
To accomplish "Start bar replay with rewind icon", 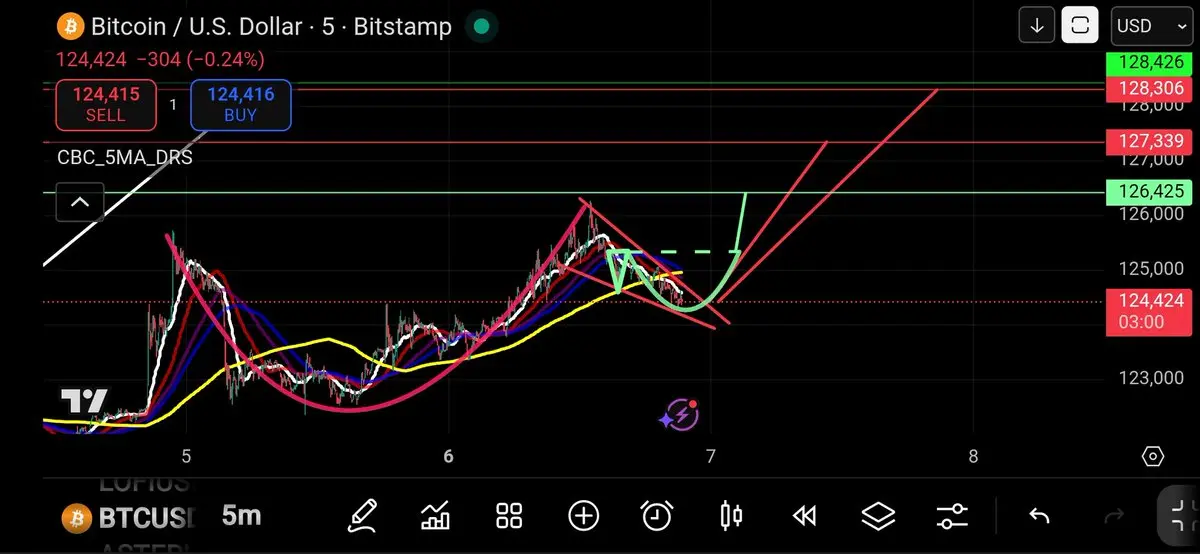I will [804, 516].
